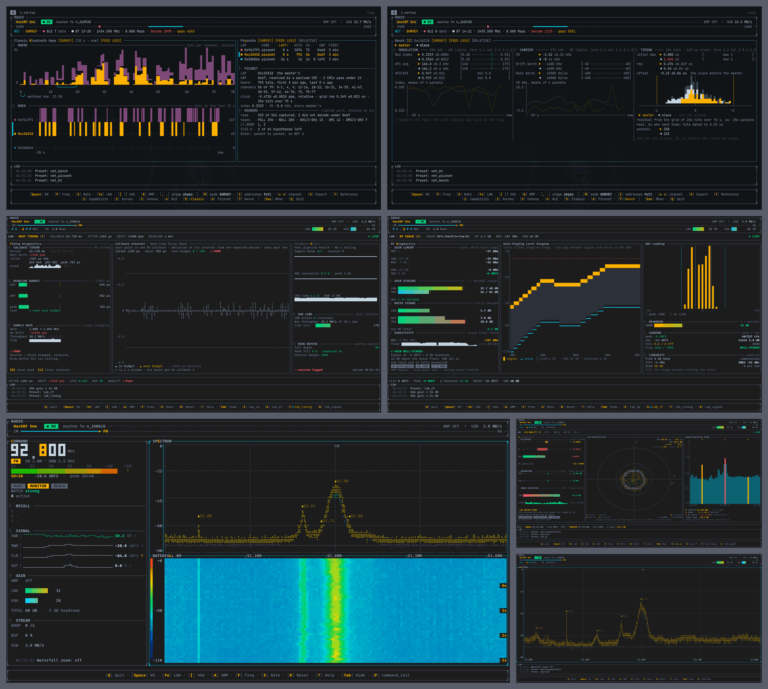Image resolution: width=768 pixels, height=689 pixels.
Task: Click the green RX badge in command rail header
Action: click(51, 426)
